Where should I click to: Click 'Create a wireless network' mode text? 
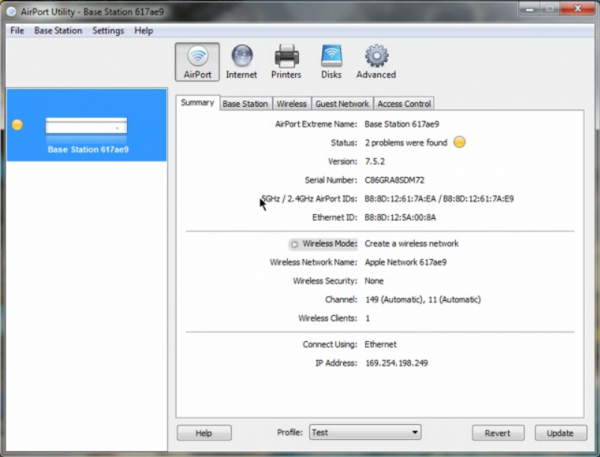(411, 244)
